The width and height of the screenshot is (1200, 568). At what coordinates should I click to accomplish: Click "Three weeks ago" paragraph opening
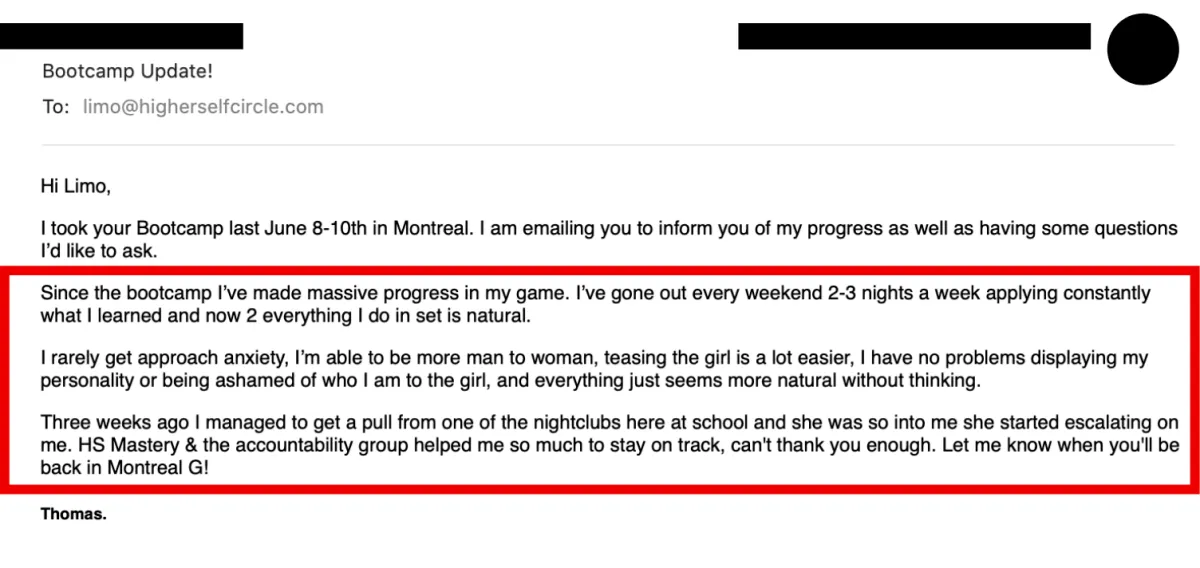click(x=105, y=422)
